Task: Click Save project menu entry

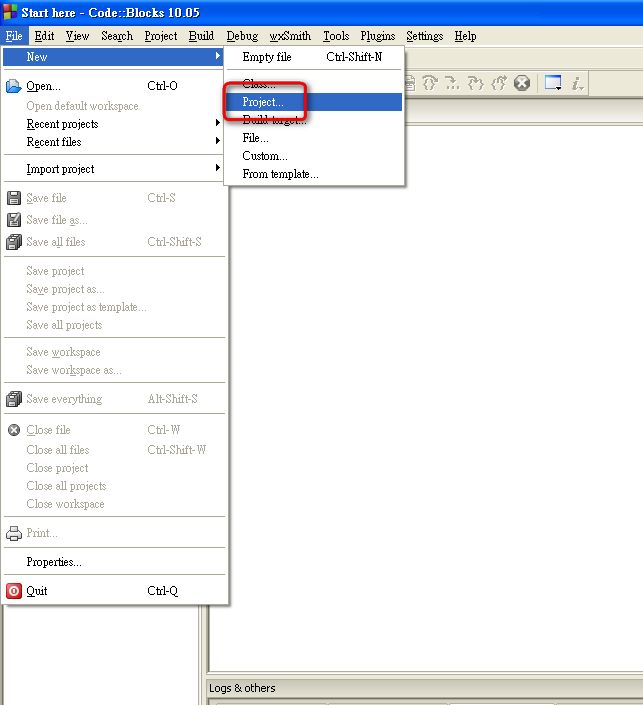Action: click(113, 271)
